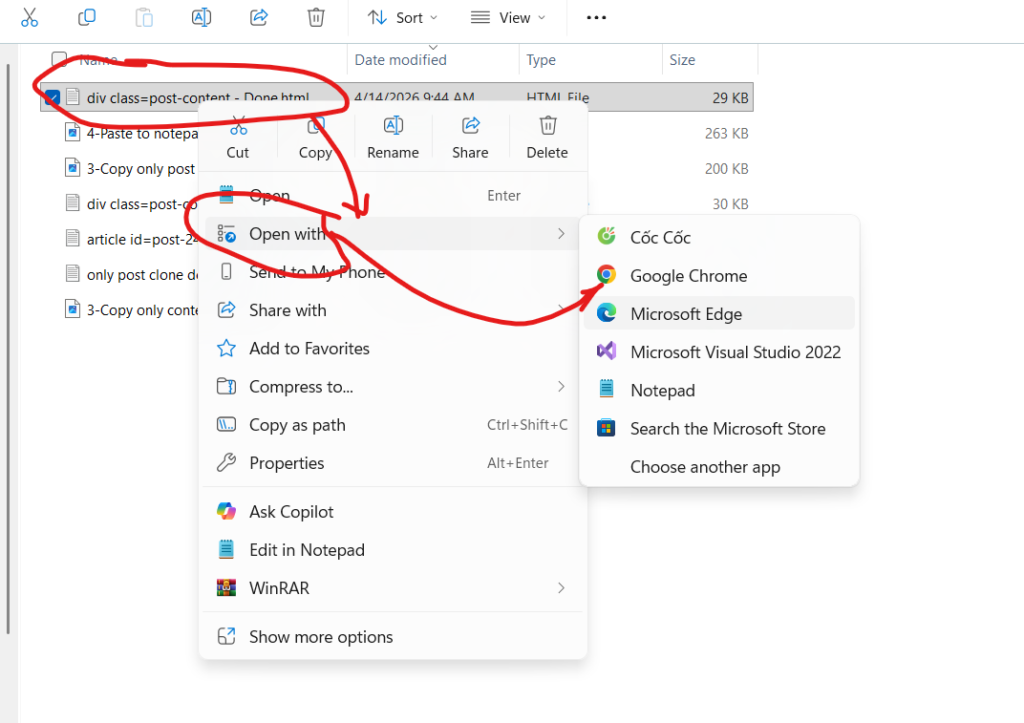Open Properties from context menu
The image size is (1024, 723).
coord(286,463)
